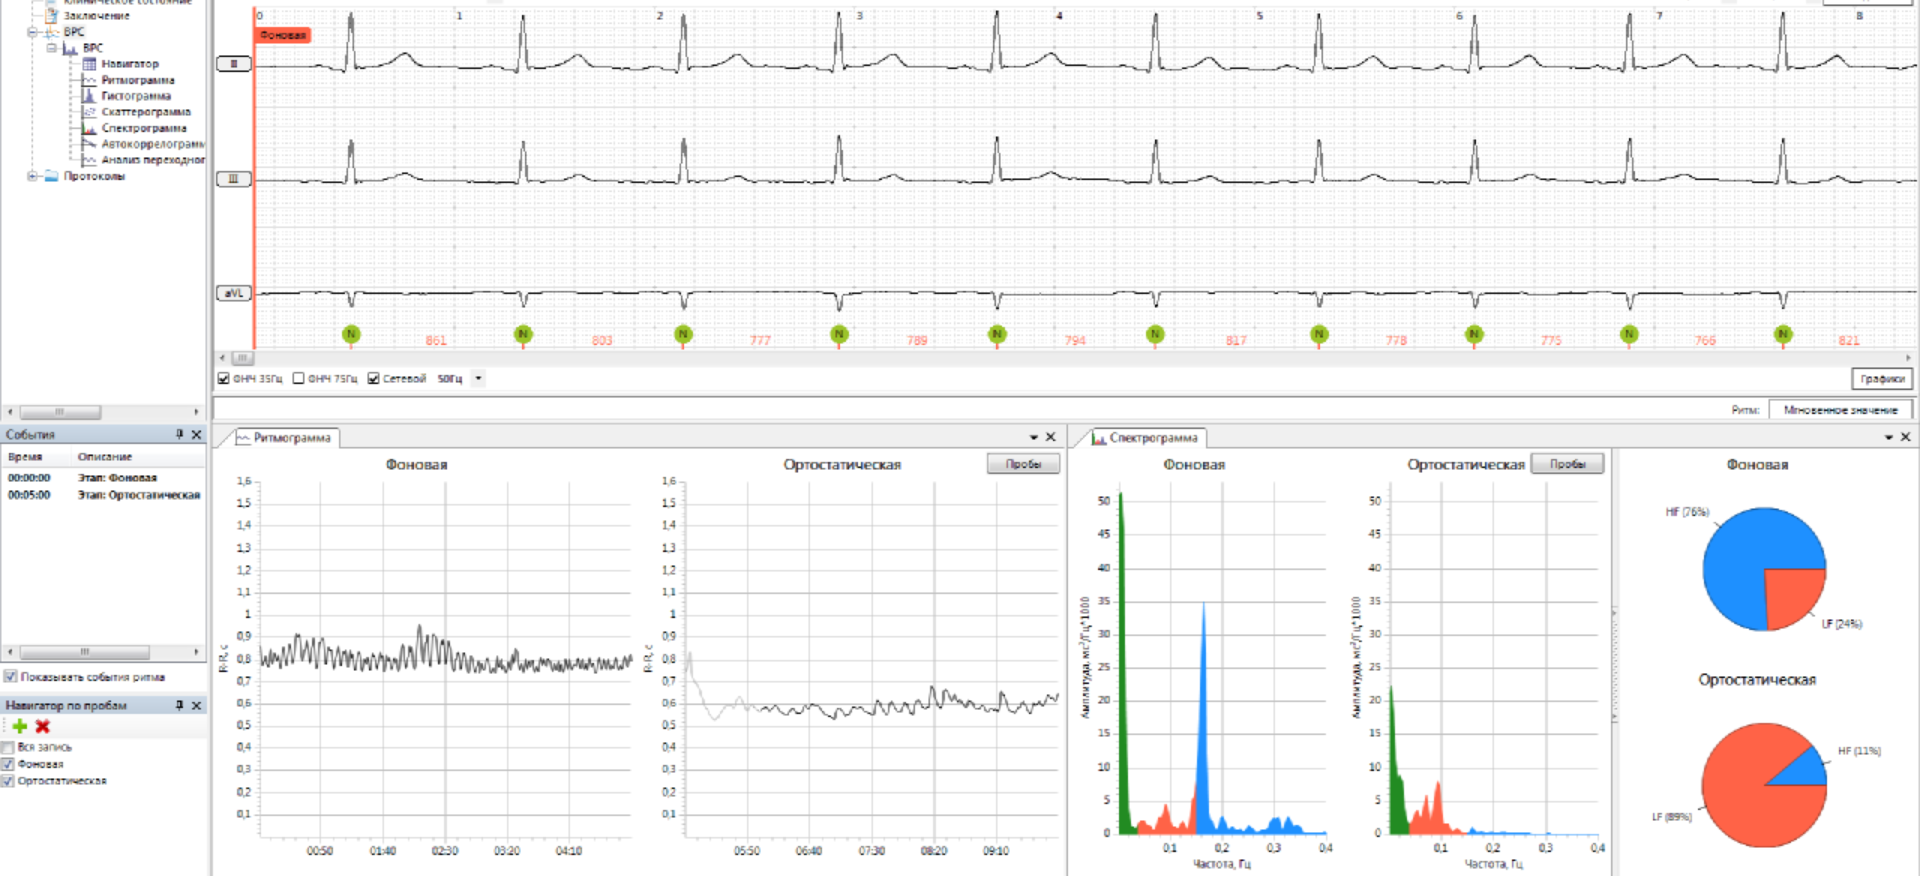Collapse the top-level ВРС tree node
1920x876 pixels.
(x=32, y=32)
